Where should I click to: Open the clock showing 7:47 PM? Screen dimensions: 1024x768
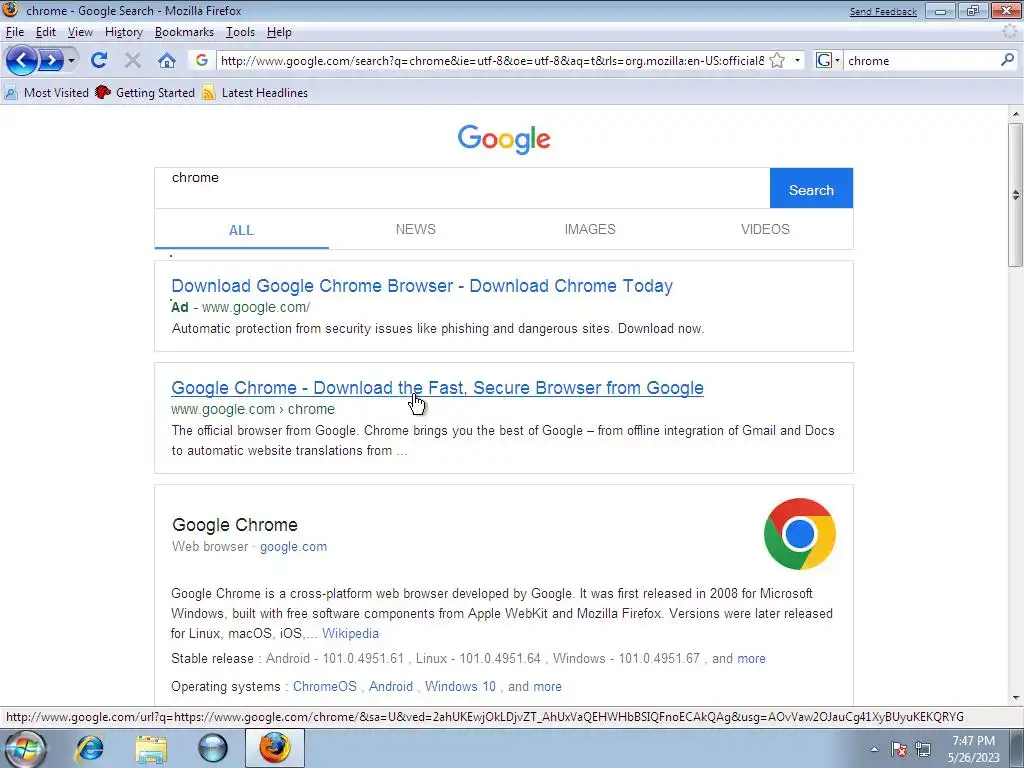click(x=973, y=749)
